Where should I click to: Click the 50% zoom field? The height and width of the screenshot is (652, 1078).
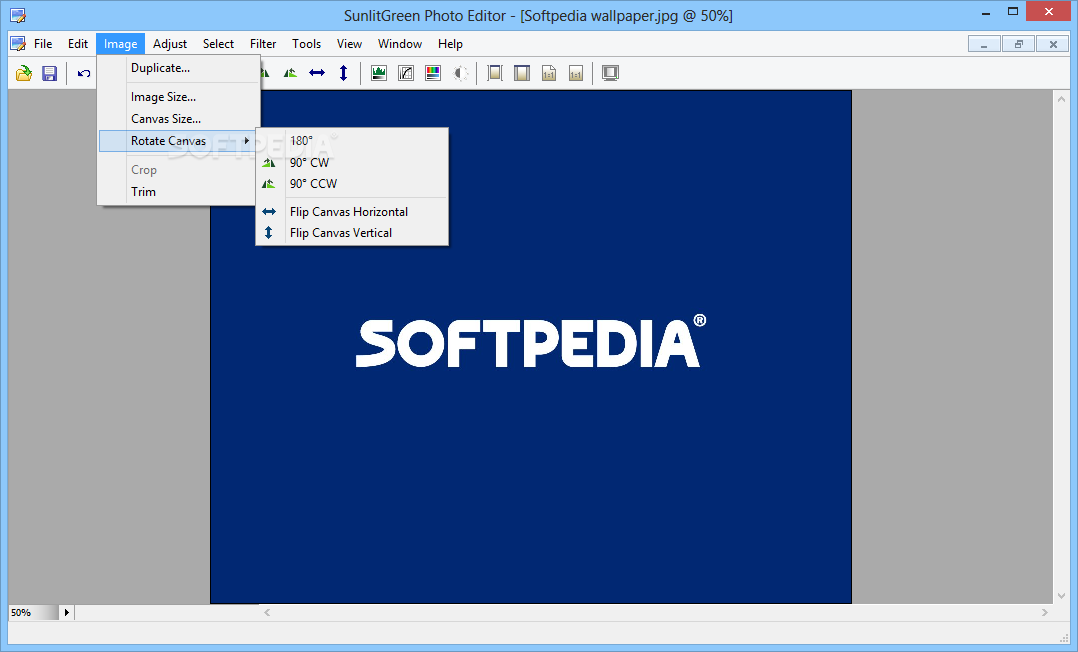33,612
